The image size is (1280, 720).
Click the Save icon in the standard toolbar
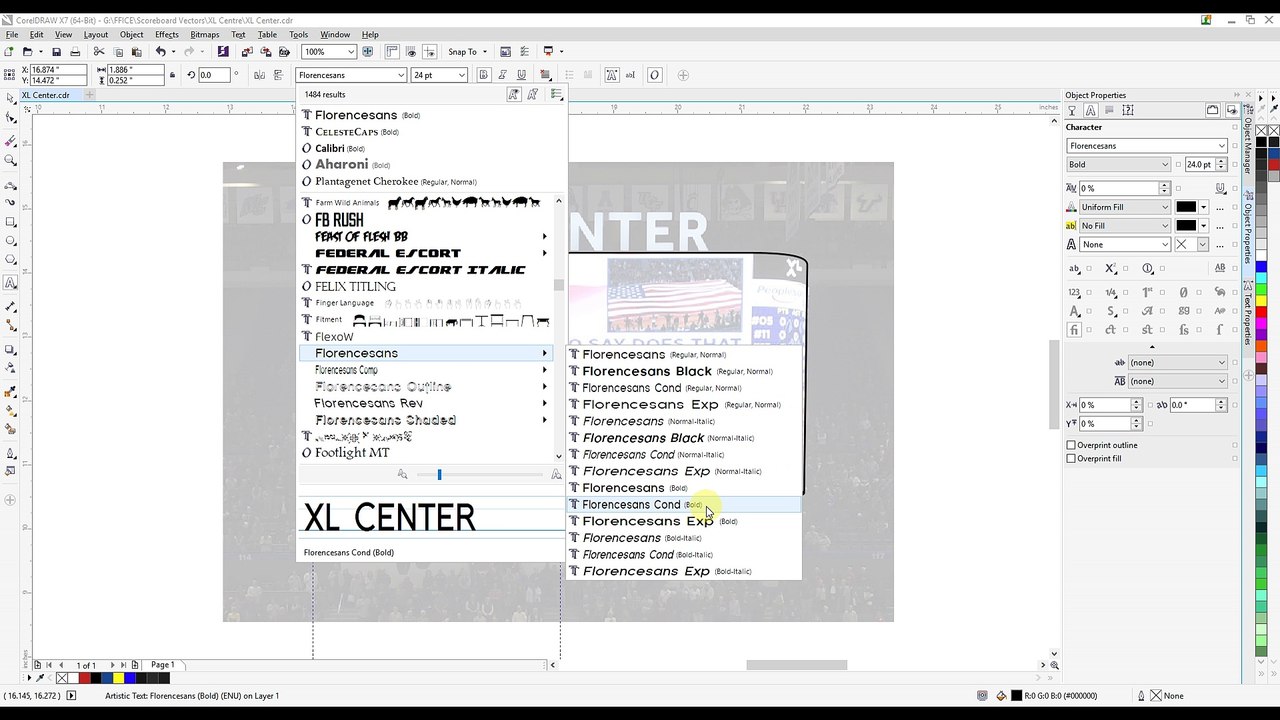pyautogui.click(x=56, y=52)
